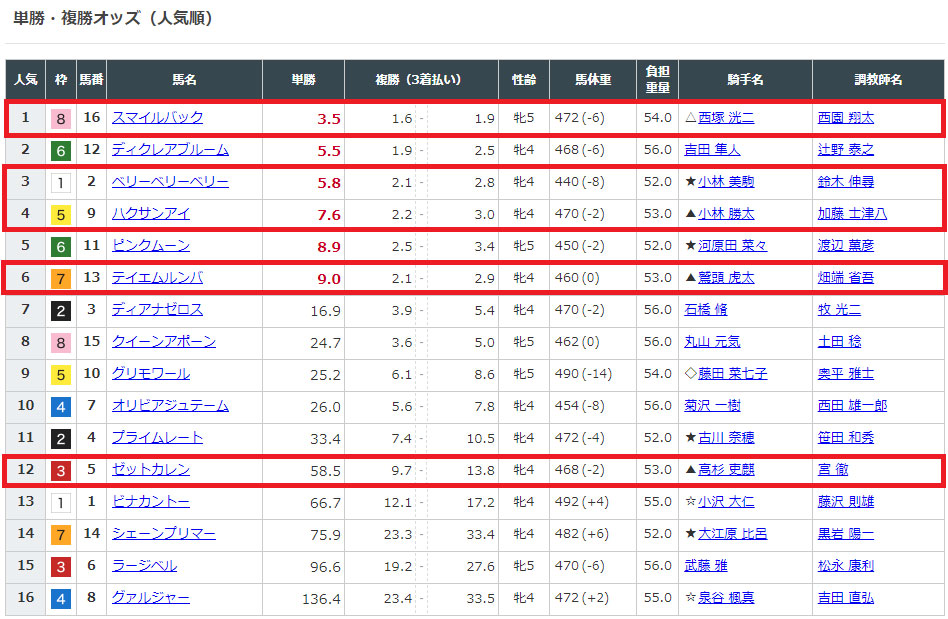Click the 単勝 column header
Screen dimensions: 948x619
pyautogui.click(x=303, y=80)
